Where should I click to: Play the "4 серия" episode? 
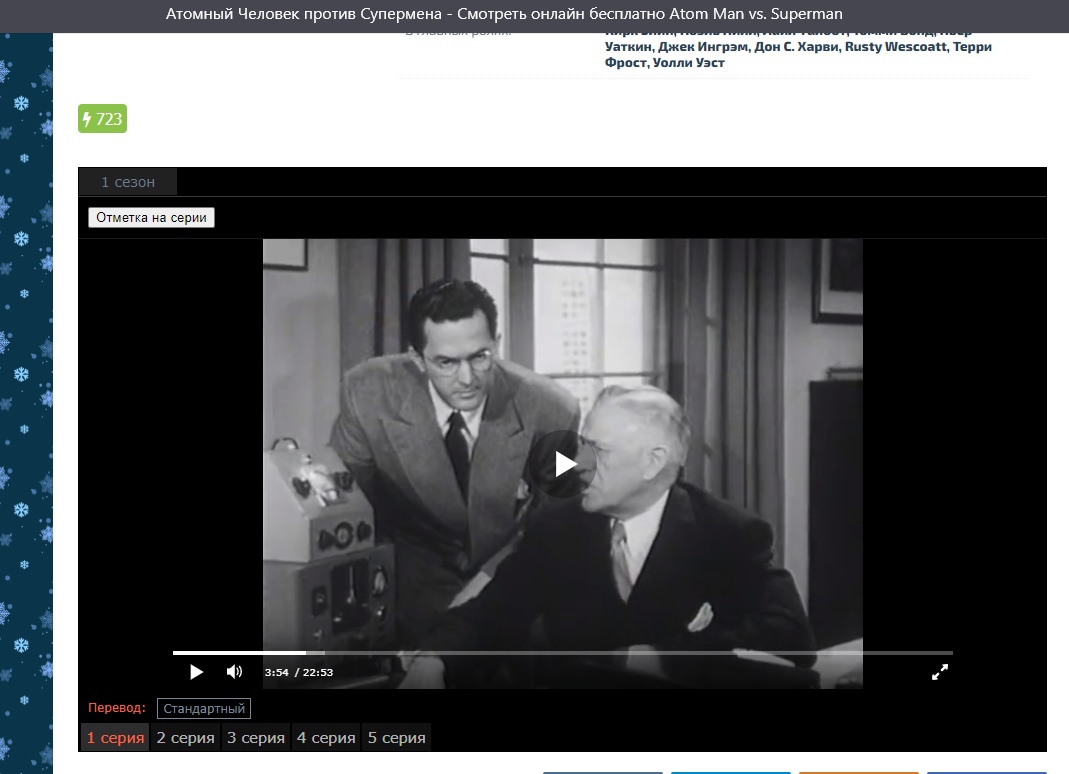(x=326, y=738)
